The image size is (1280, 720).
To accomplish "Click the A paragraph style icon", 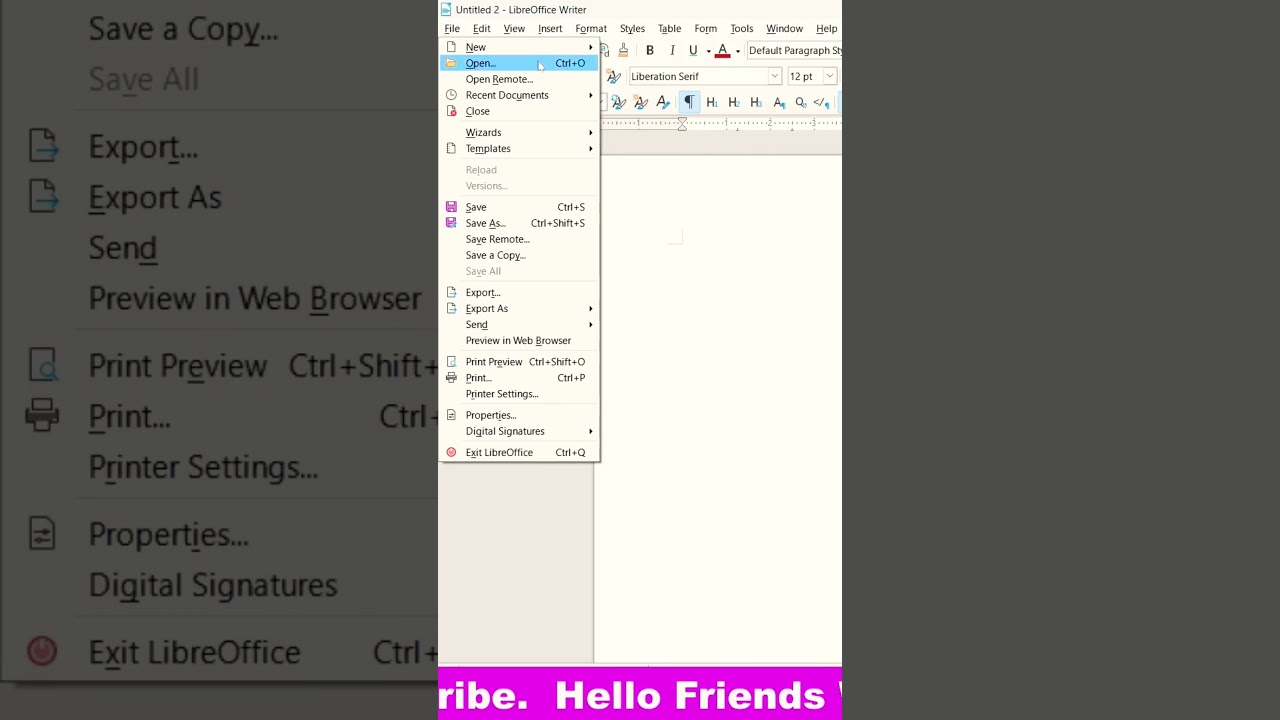I will pos(778,102).
